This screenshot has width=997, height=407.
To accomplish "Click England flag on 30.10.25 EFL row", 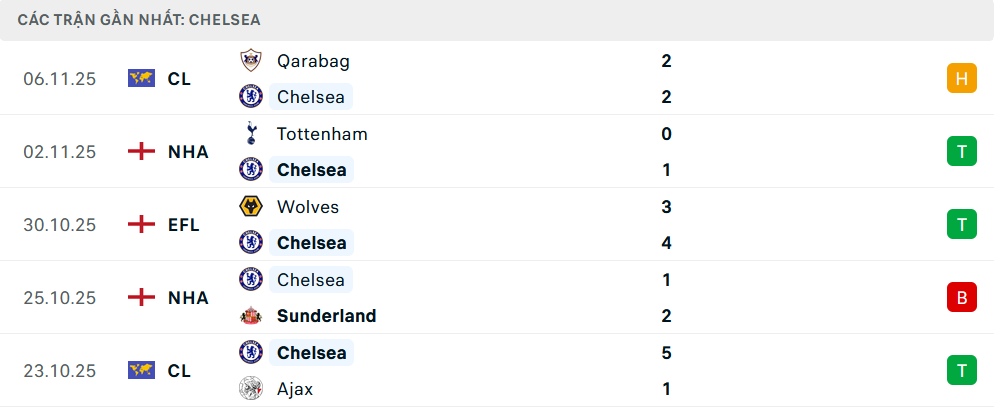I will pyautogui.click(x=142, y=225).
